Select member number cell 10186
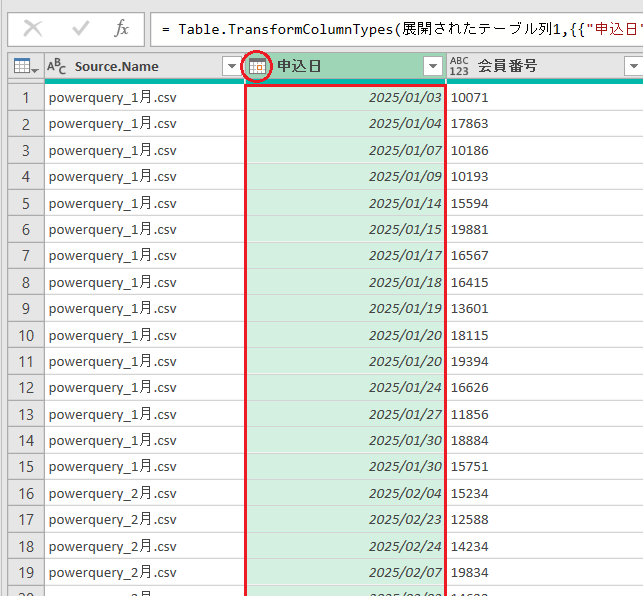 tap(545, 151)
